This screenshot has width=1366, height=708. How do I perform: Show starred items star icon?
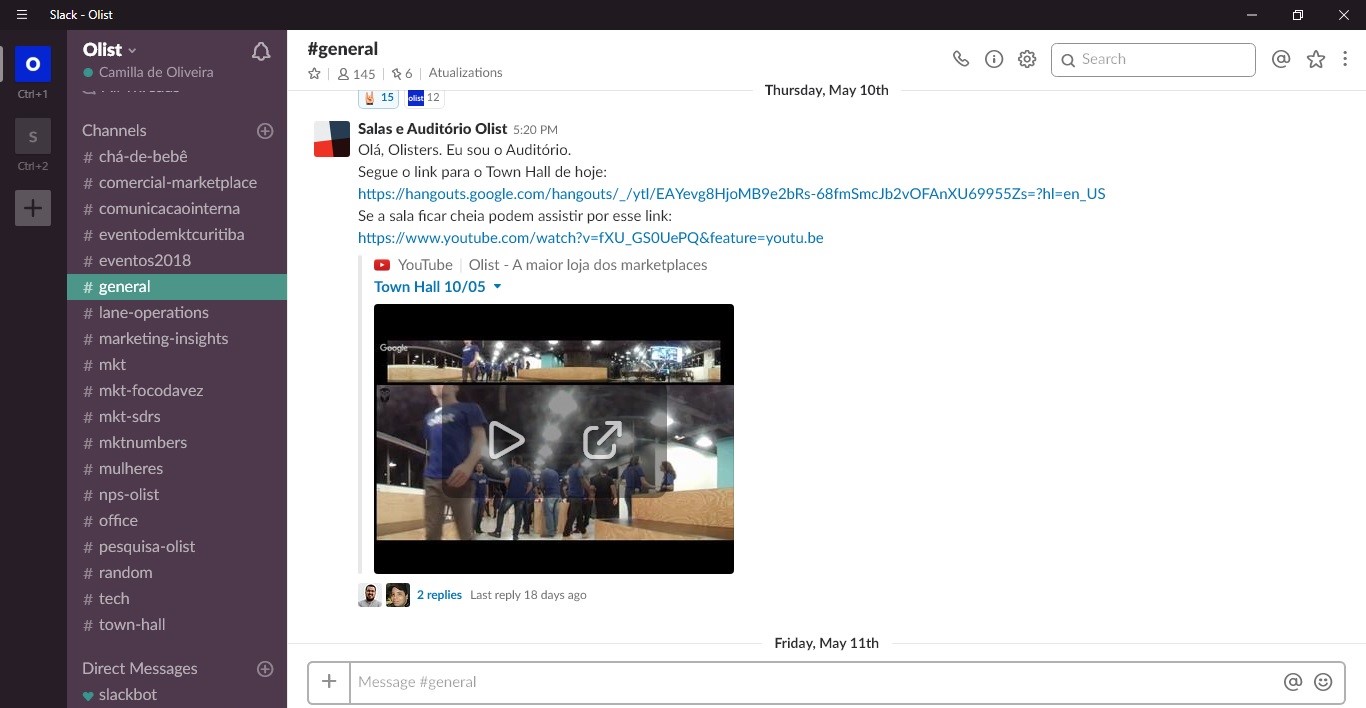click(1316, 59)
